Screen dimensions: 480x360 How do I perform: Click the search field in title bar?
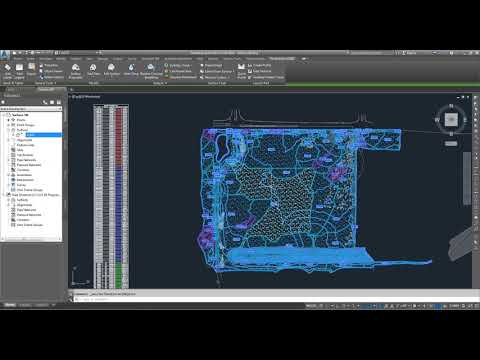coord(368,53)
